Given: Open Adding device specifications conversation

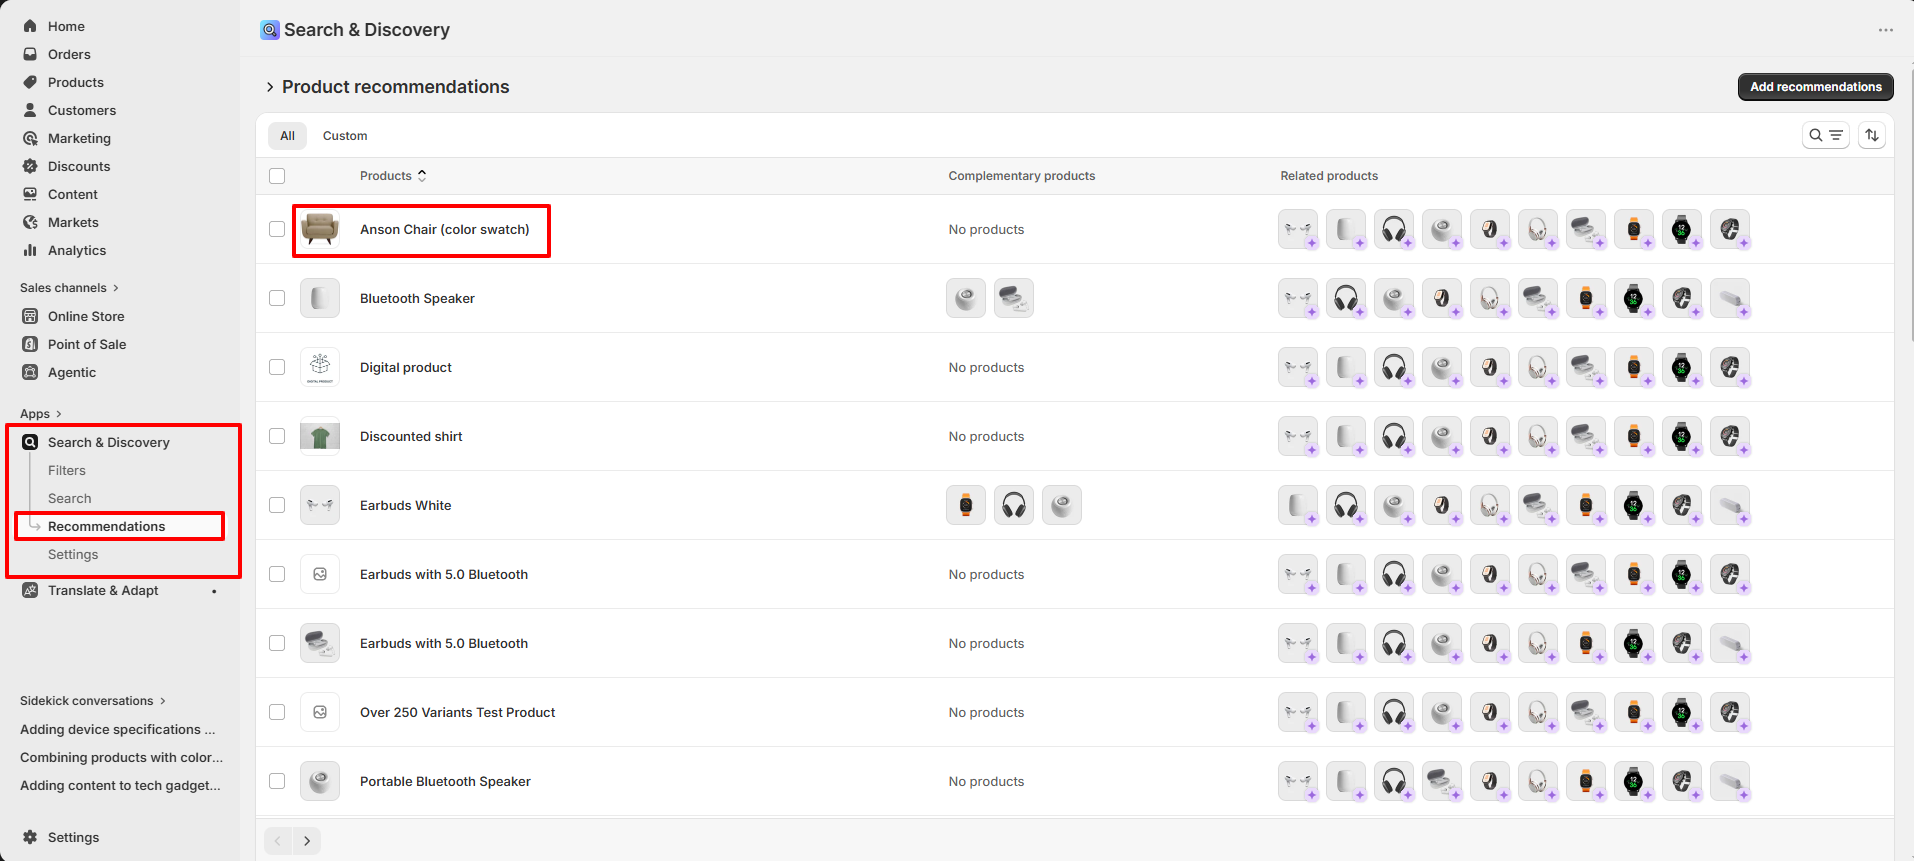Looking at the screenshot, I should [118, 729].
